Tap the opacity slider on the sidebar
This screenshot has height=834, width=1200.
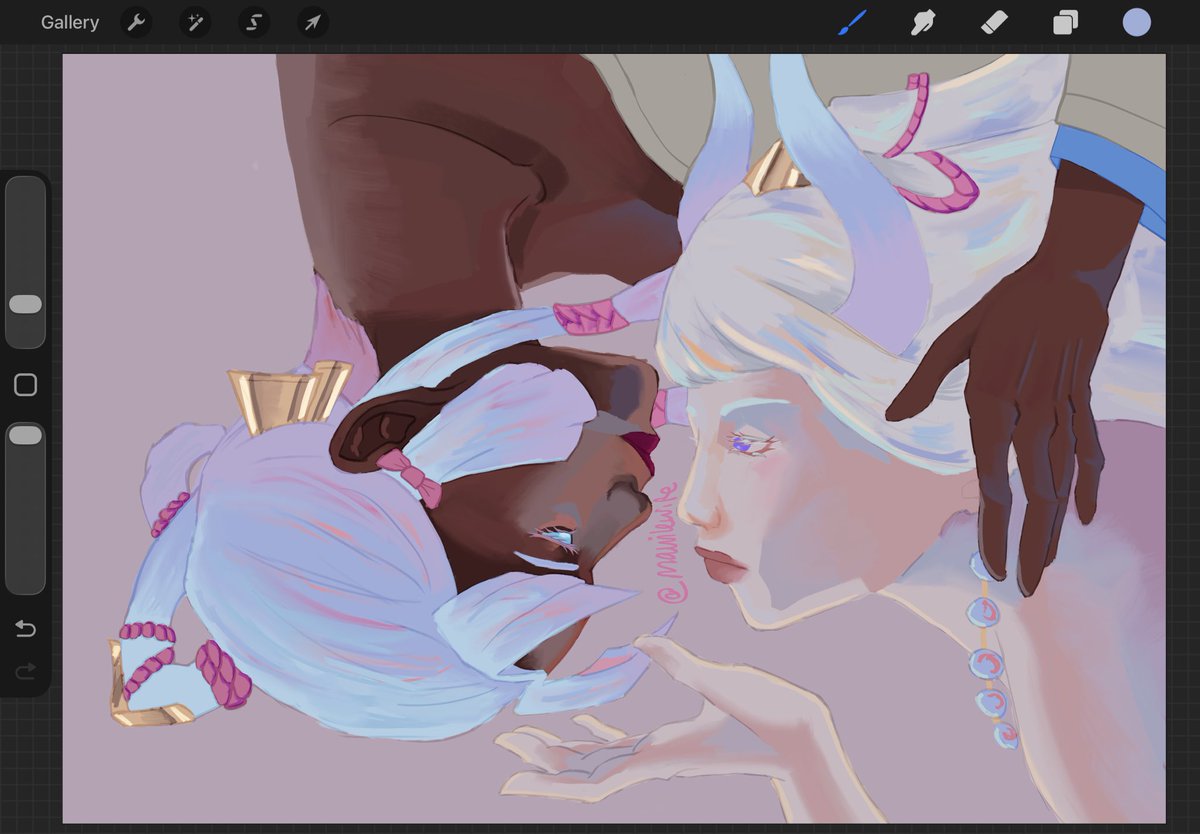pyautogui.click(x=26, y=433)
